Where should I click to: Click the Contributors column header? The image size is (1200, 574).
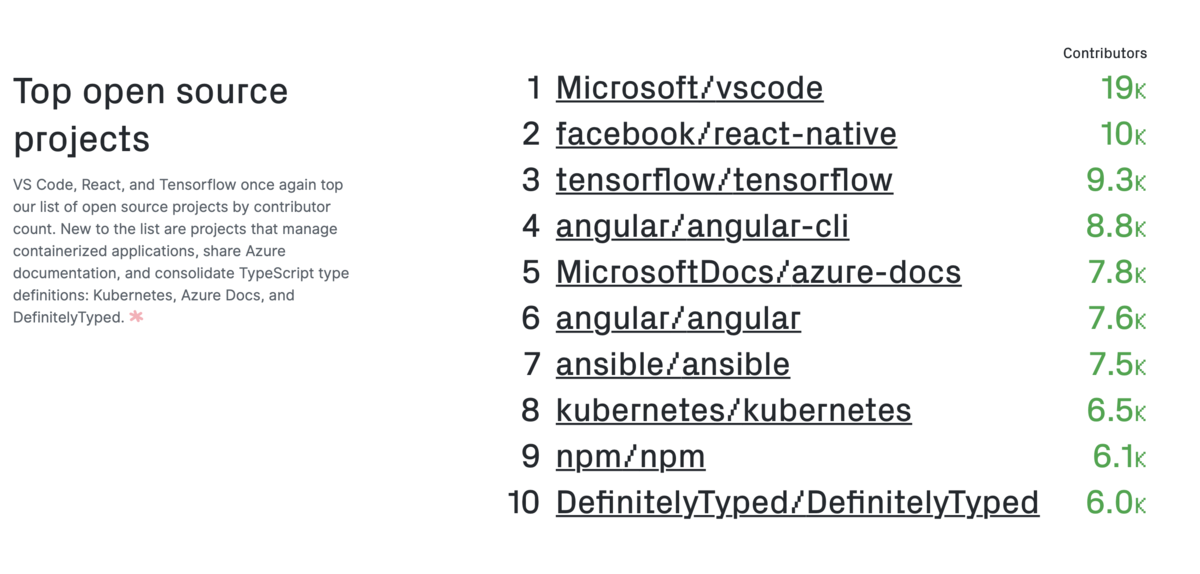(x=1104, y=53)
